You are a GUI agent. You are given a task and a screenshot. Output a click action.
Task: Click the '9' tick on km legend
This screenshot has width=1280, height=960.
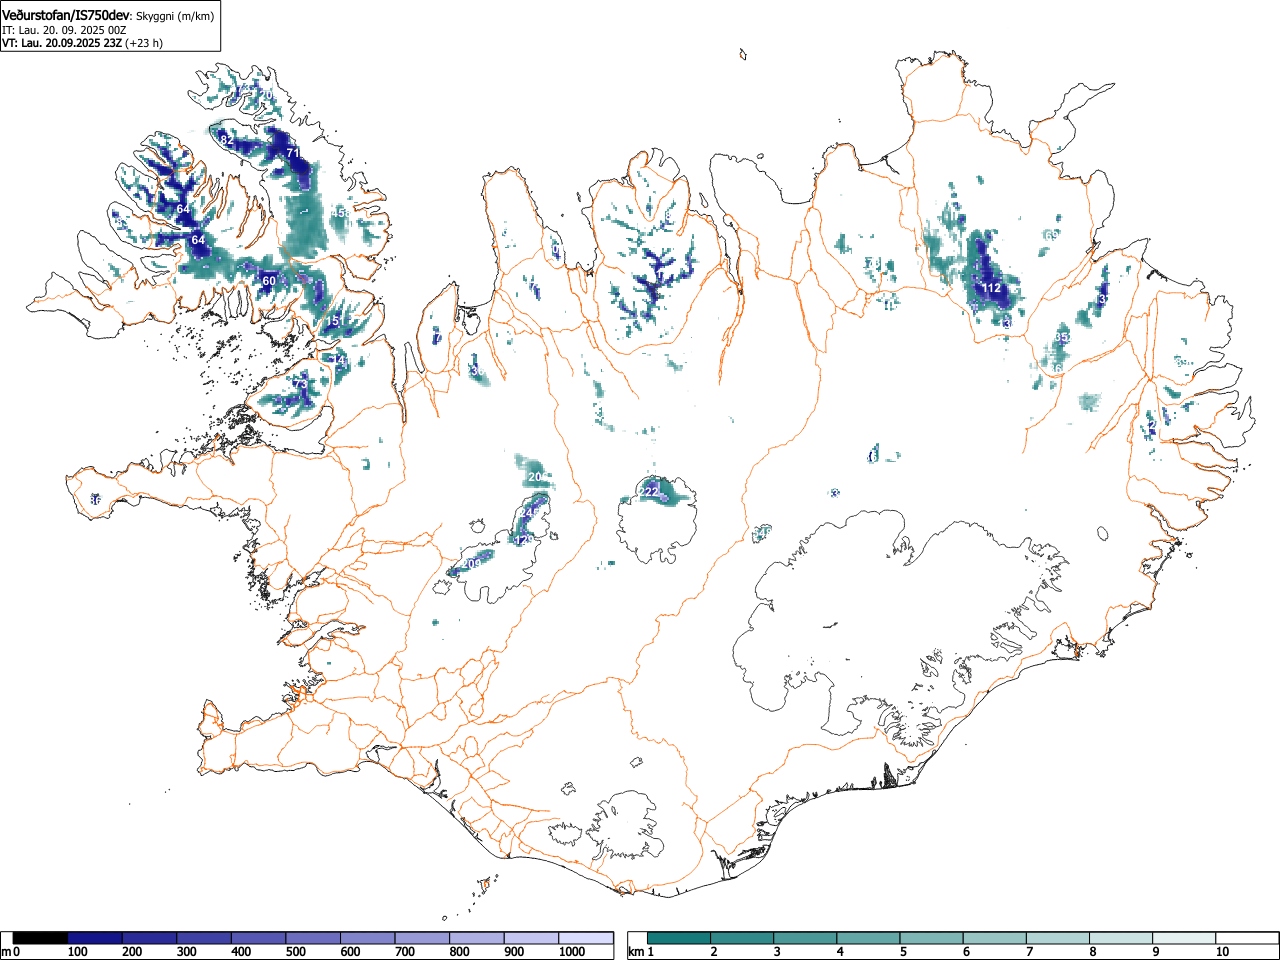pos(1154,952)
